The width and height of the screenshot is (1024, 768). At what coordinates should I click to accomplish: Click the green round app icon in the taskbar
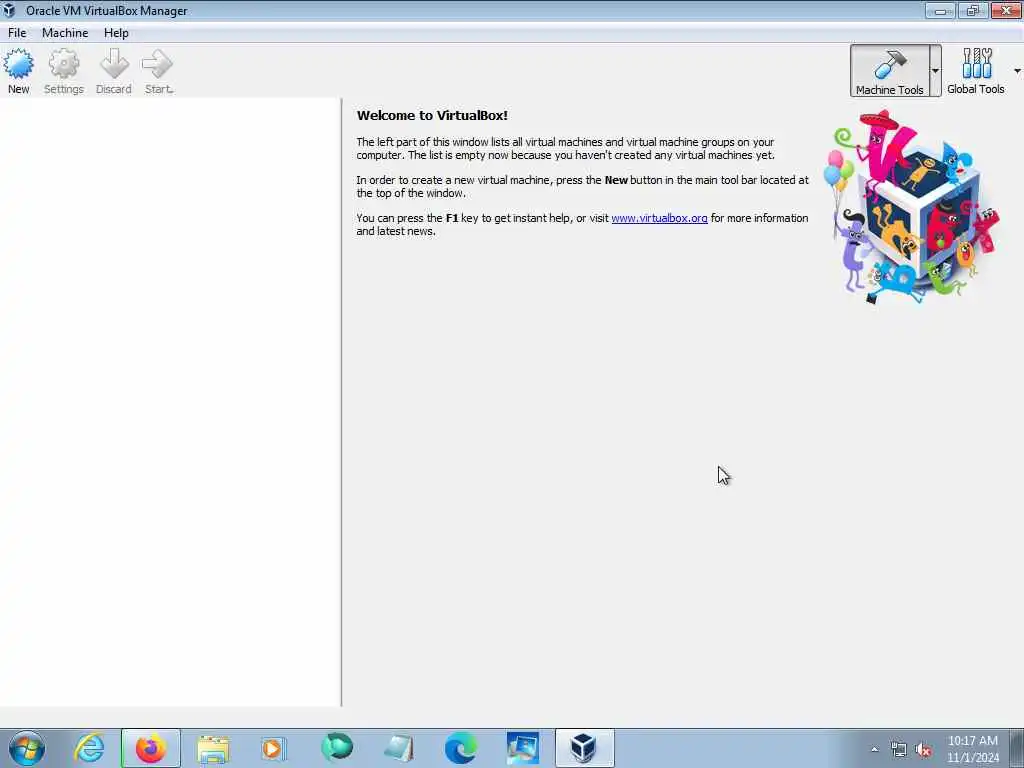336,747
